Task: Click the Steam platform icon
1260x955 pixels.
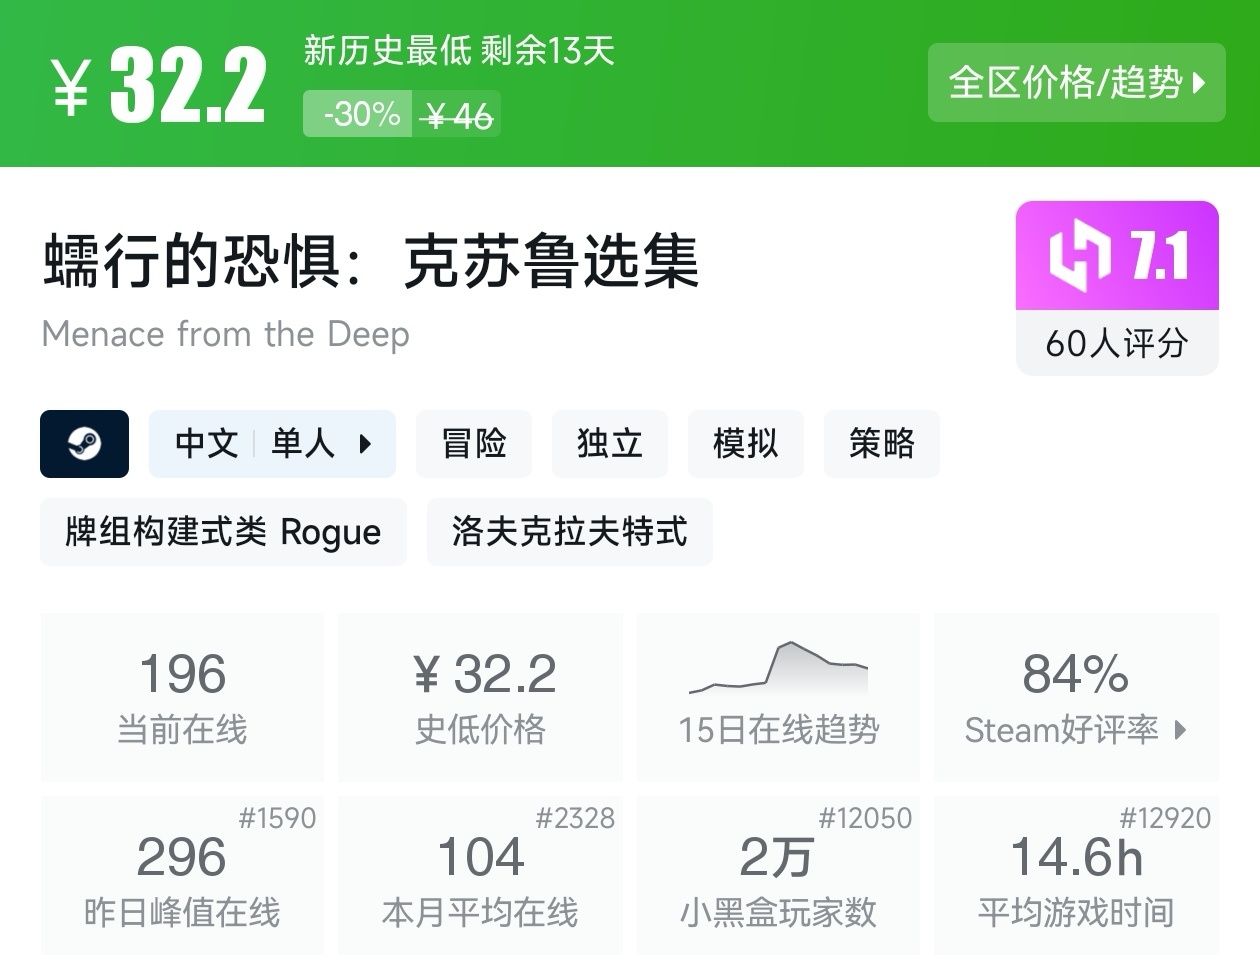Action: pos(84,443)
